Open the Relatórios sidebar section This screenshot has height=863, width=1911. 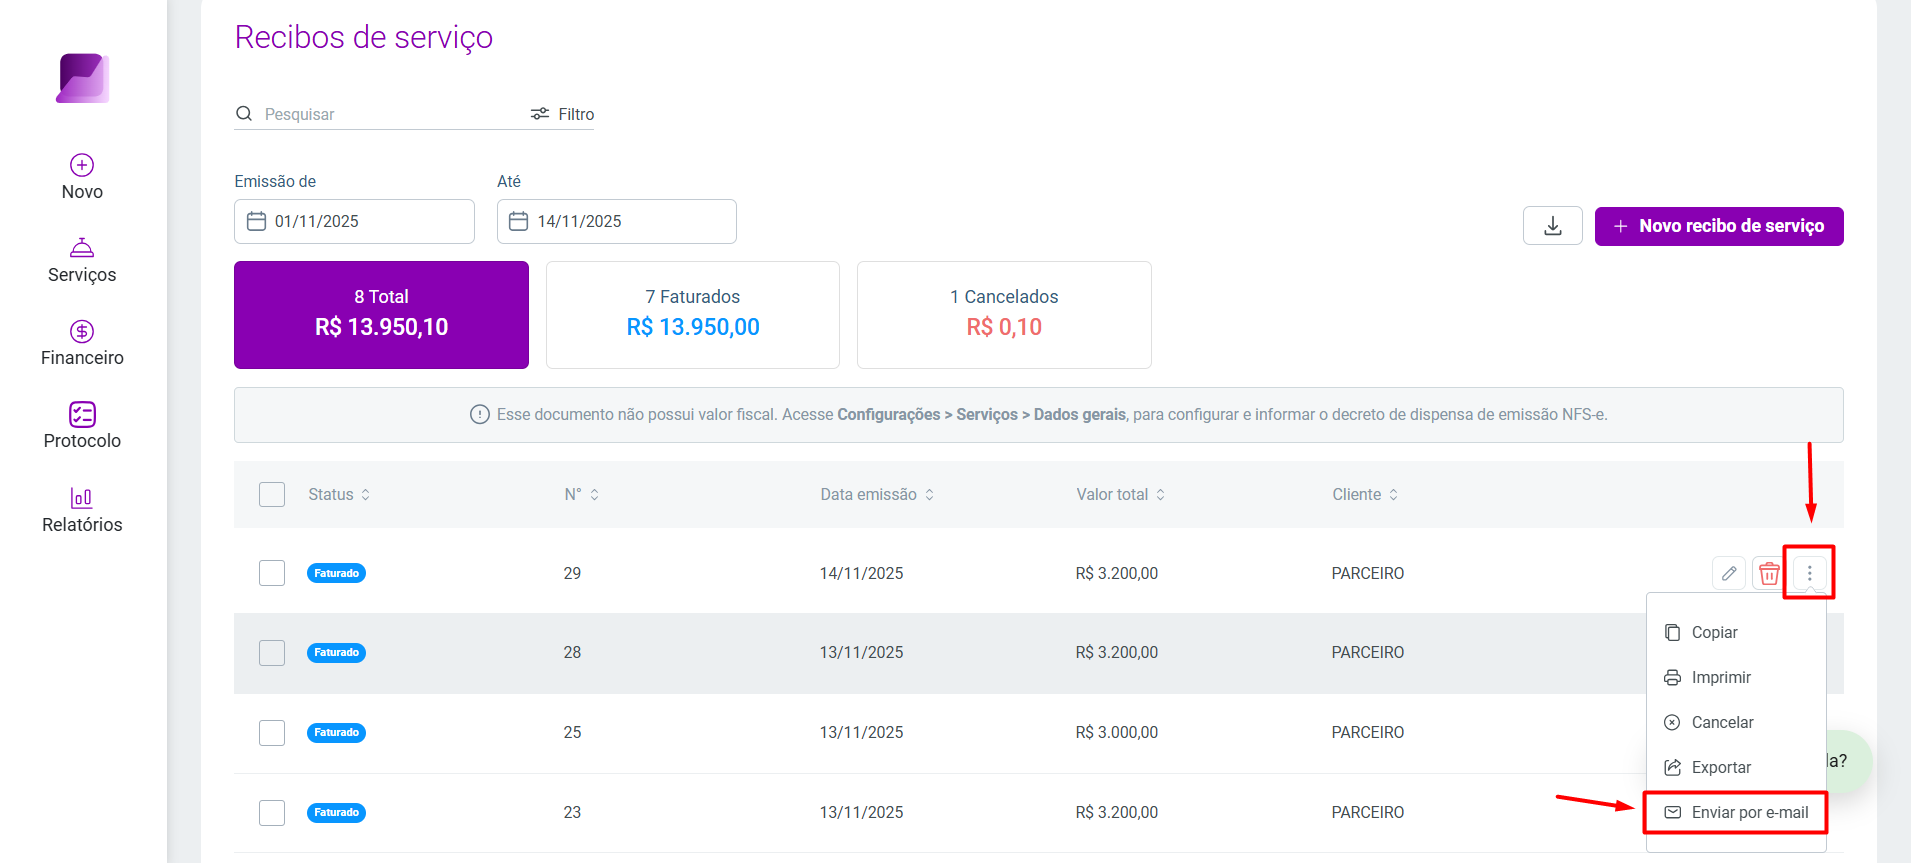pyautogui.click(x=82, y=510)
